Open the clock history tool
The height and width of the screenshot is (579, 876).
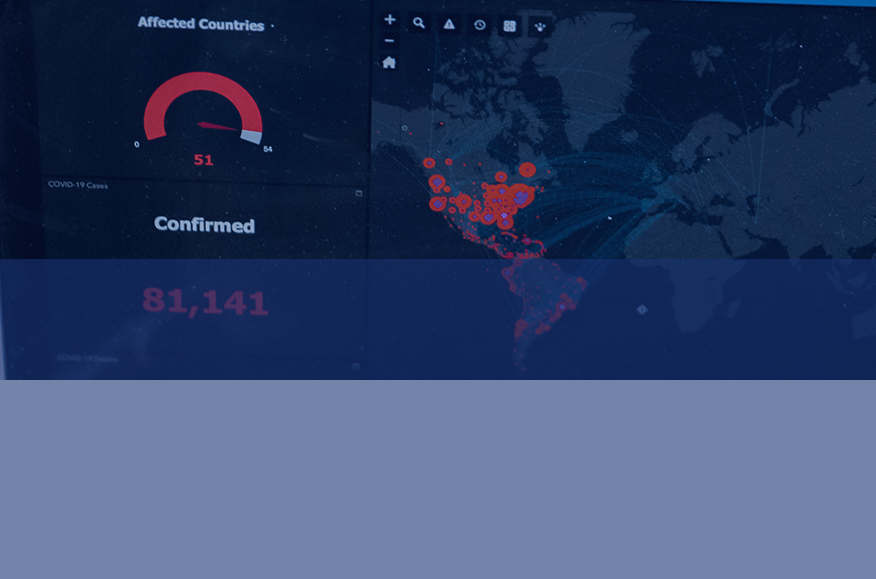(479, 25)
